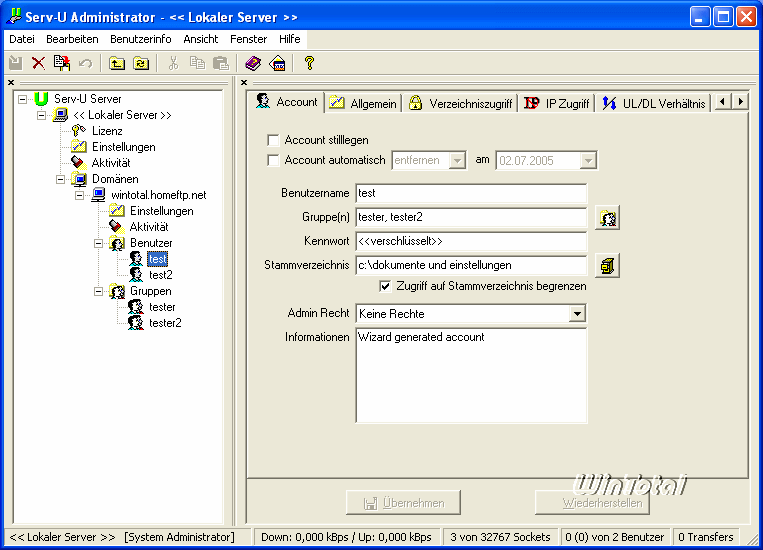The height and width of the screenshot is (550, 763).
Task: Click into the Benutzername field
Action: click(x=471, y=193)
